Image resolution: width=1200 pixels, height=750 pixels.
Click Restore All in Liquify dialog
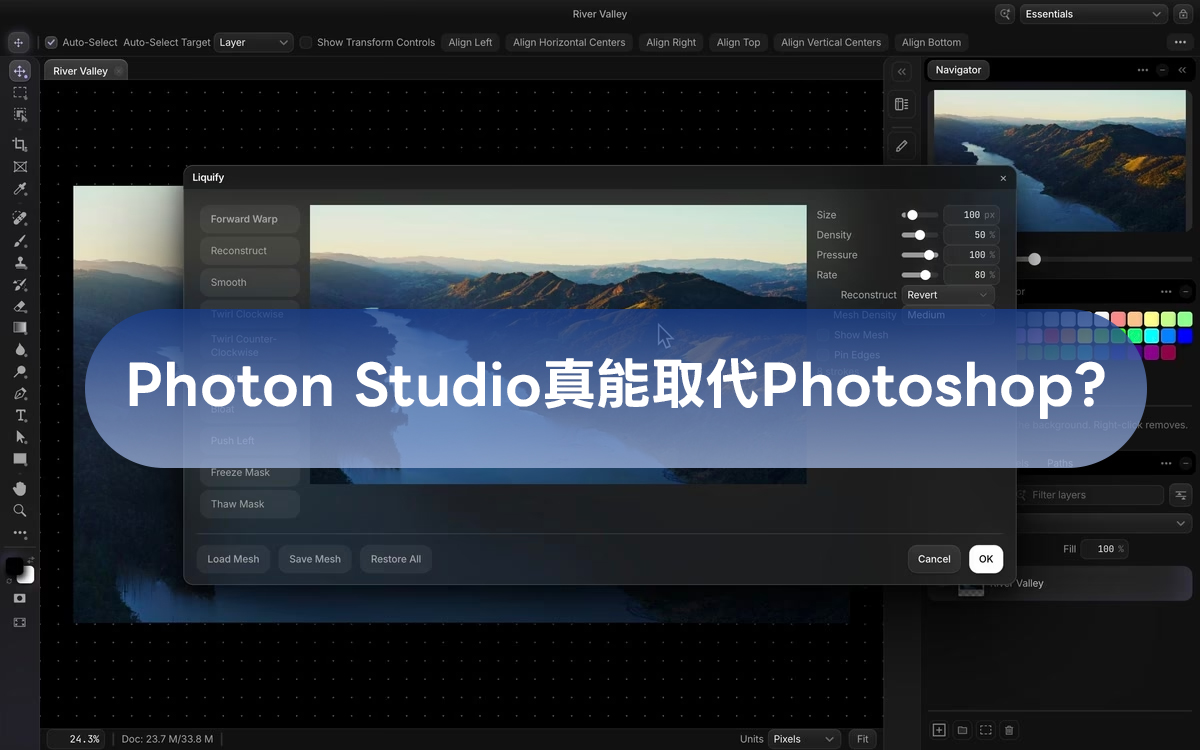(396, 559)
